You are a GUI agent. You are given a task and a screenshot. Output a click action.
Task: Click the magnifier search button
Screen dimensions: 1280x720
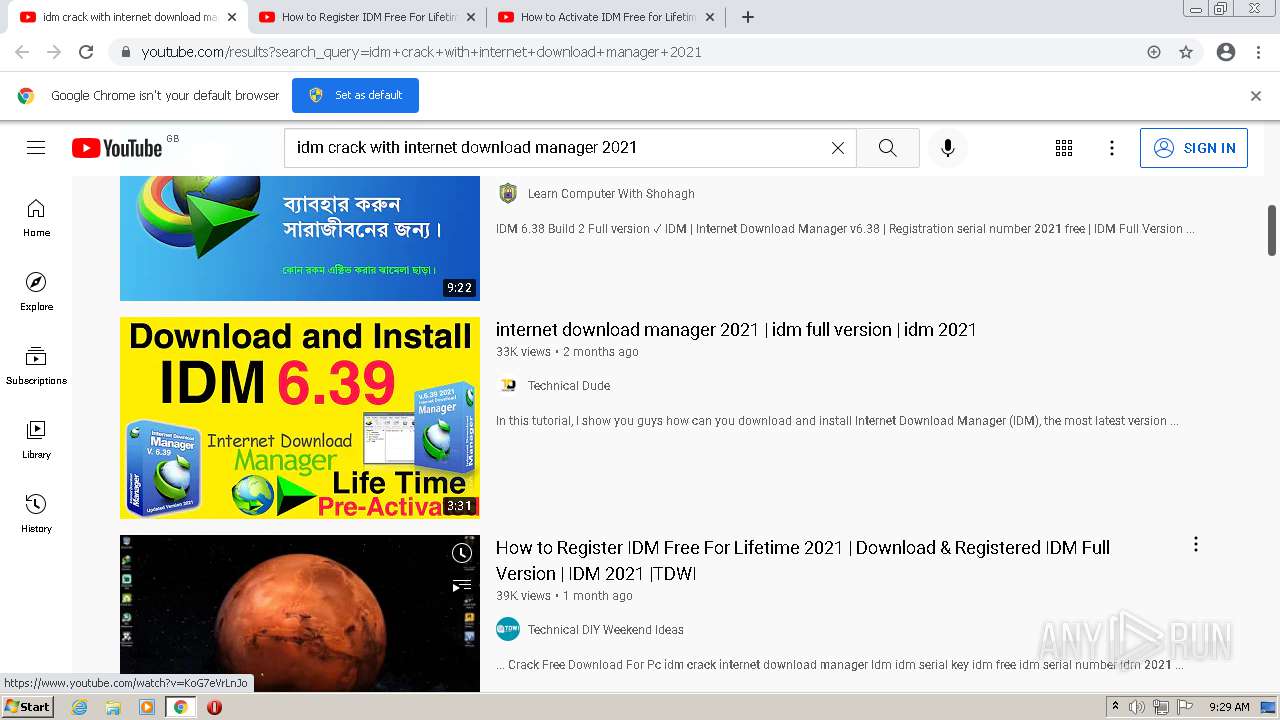[888, 148]
